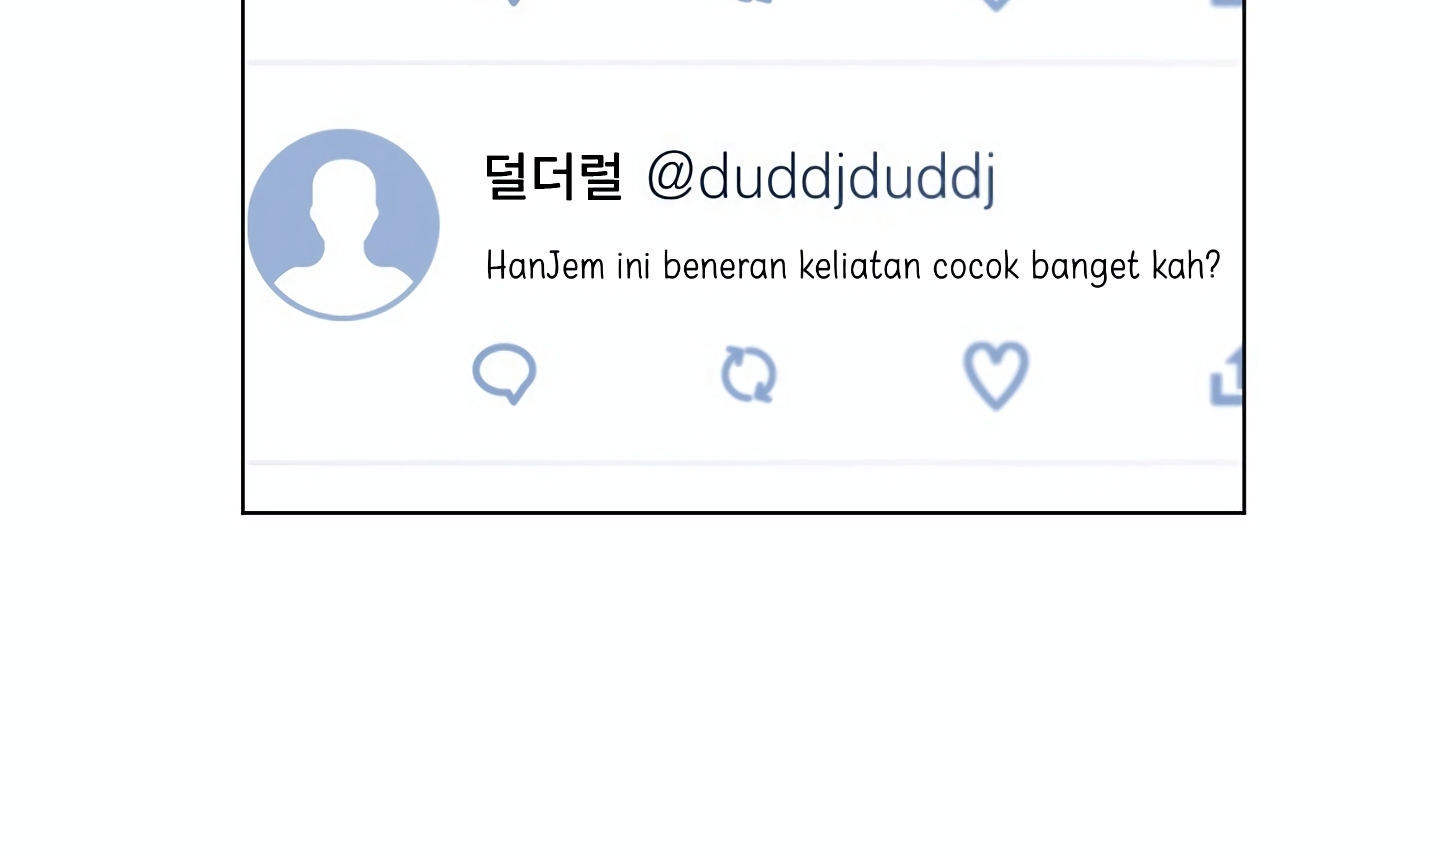Click the divider line above 덜더럴's tweet
The image size is (1440, 856).
click(744, 63)
